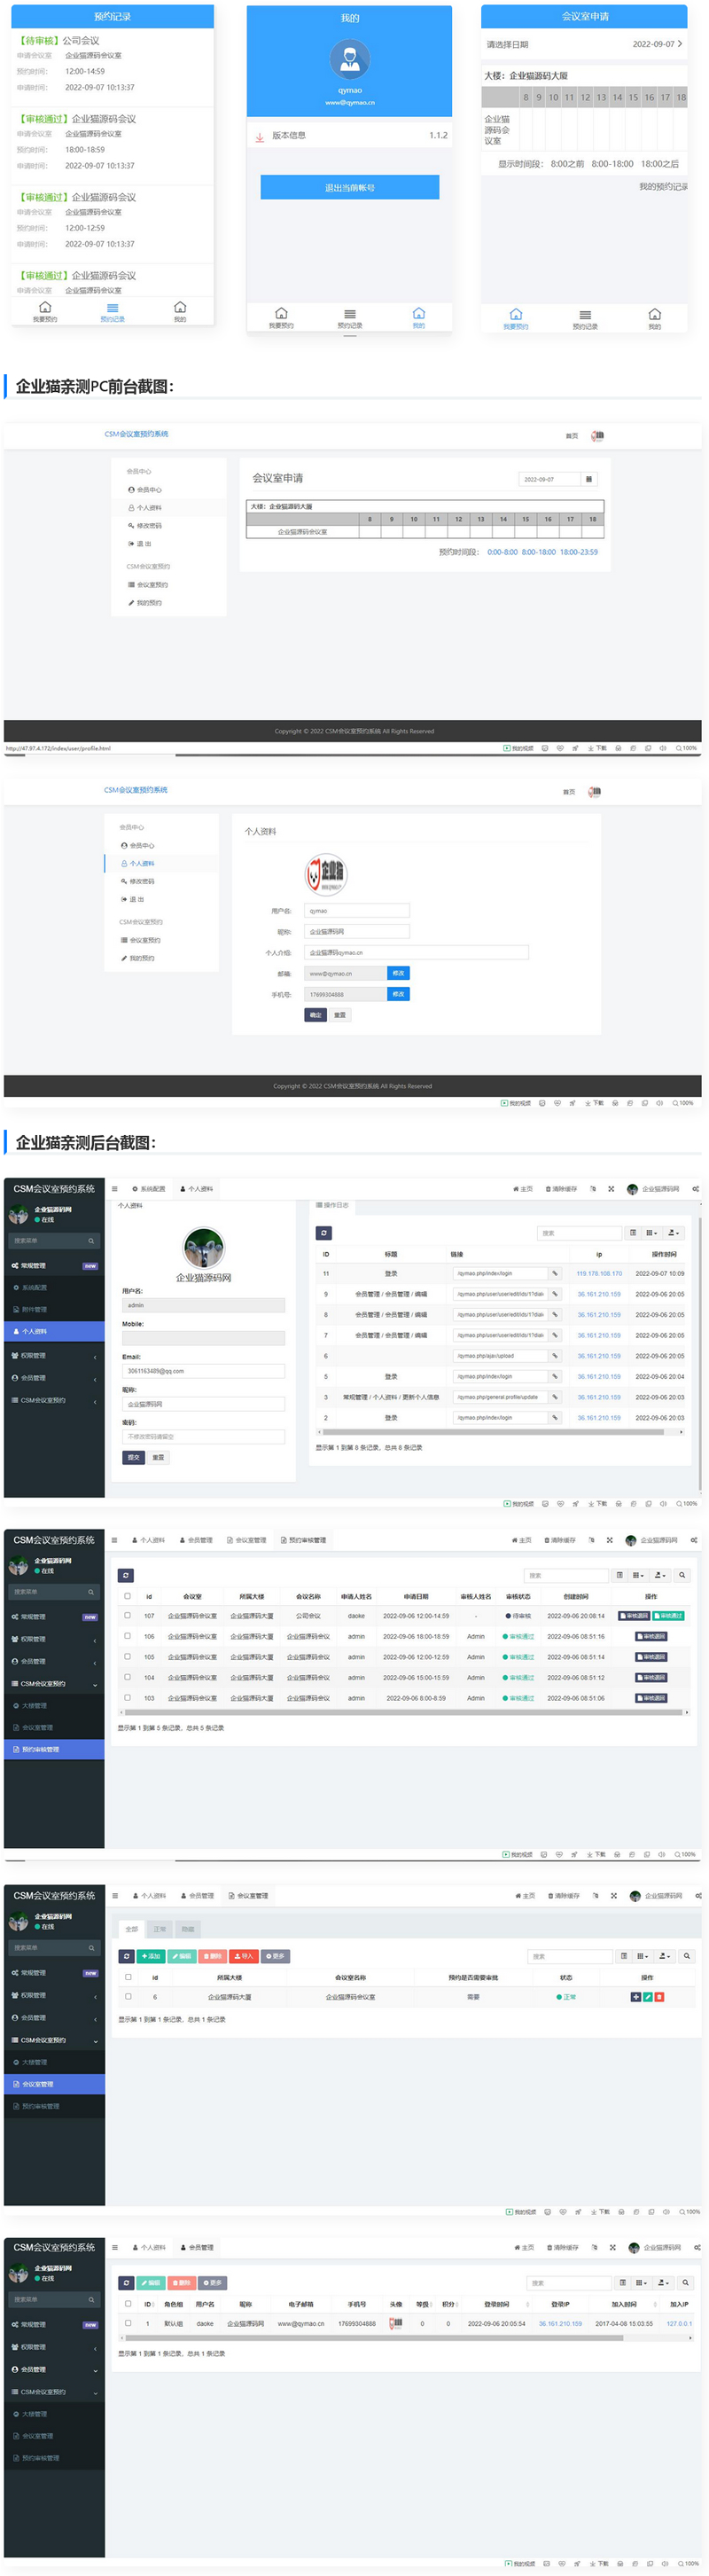
Task: Click the 企业猫 logo profile picture in 个人资料
Action: (x=326, y=874)
